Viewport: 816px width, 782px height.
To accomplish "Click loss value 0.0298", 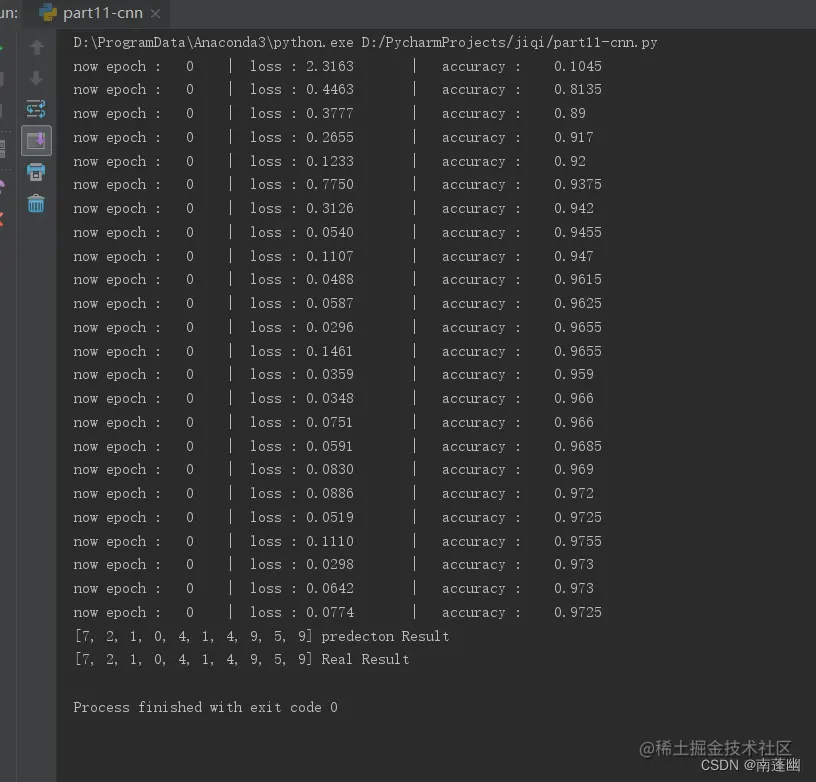I will 330,564.
